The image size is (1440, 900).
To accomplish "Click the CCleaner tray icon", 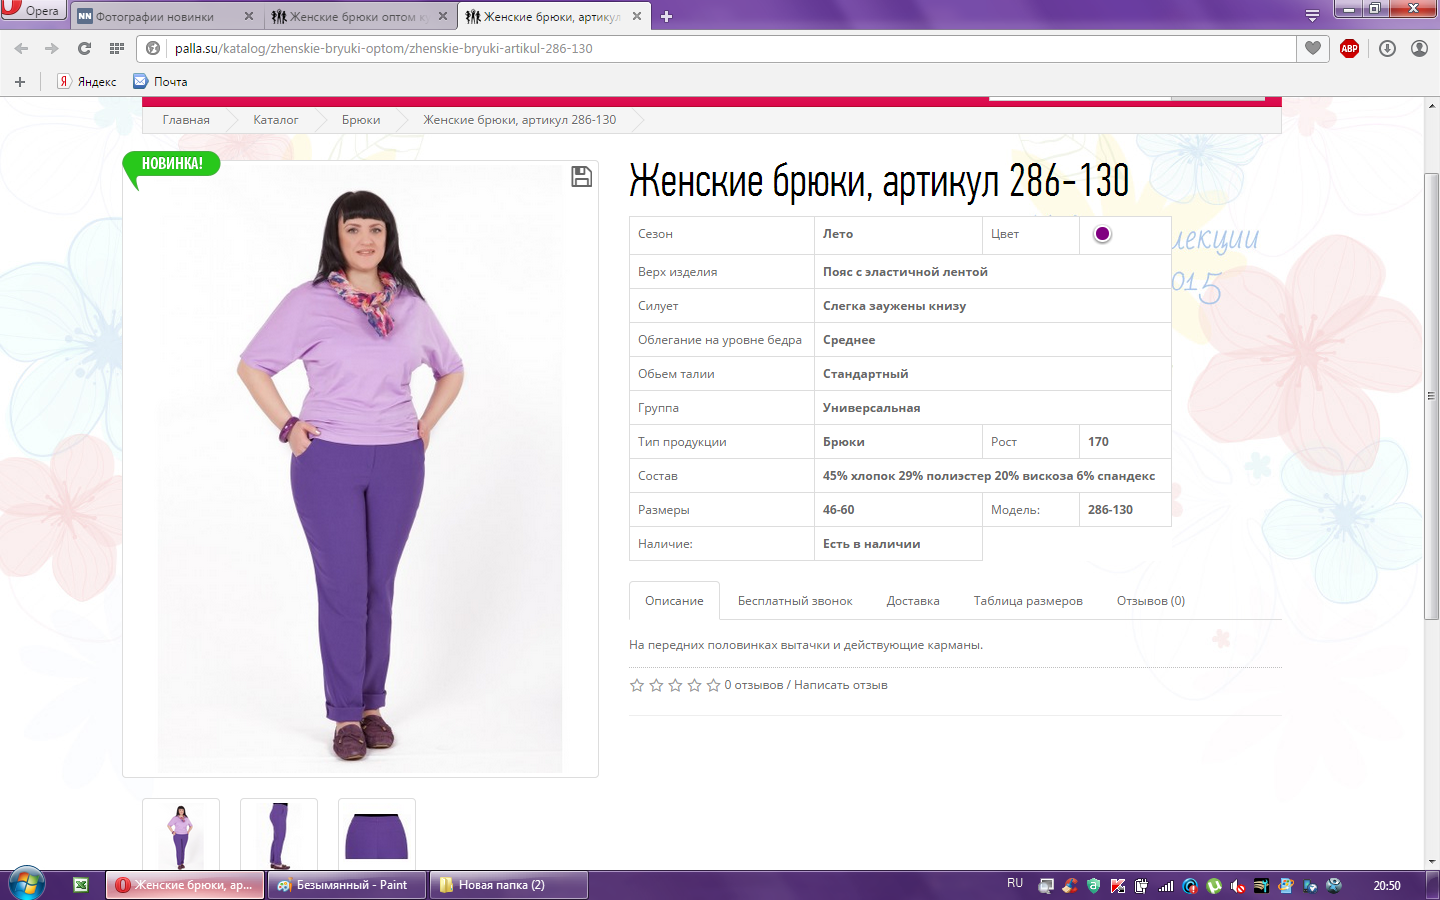I will pos(1070,885).
